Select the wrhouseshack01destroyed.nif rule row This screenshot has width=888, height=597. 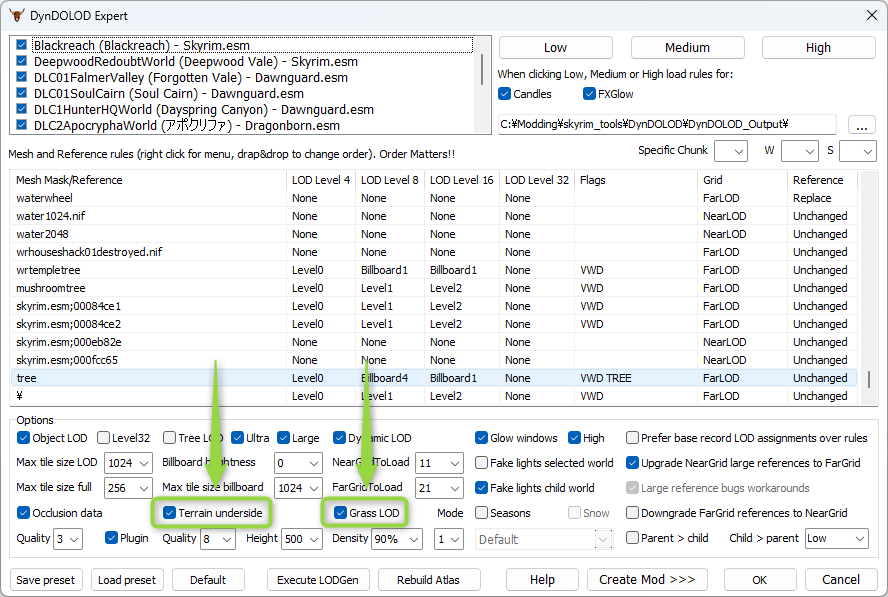point(434,252)
